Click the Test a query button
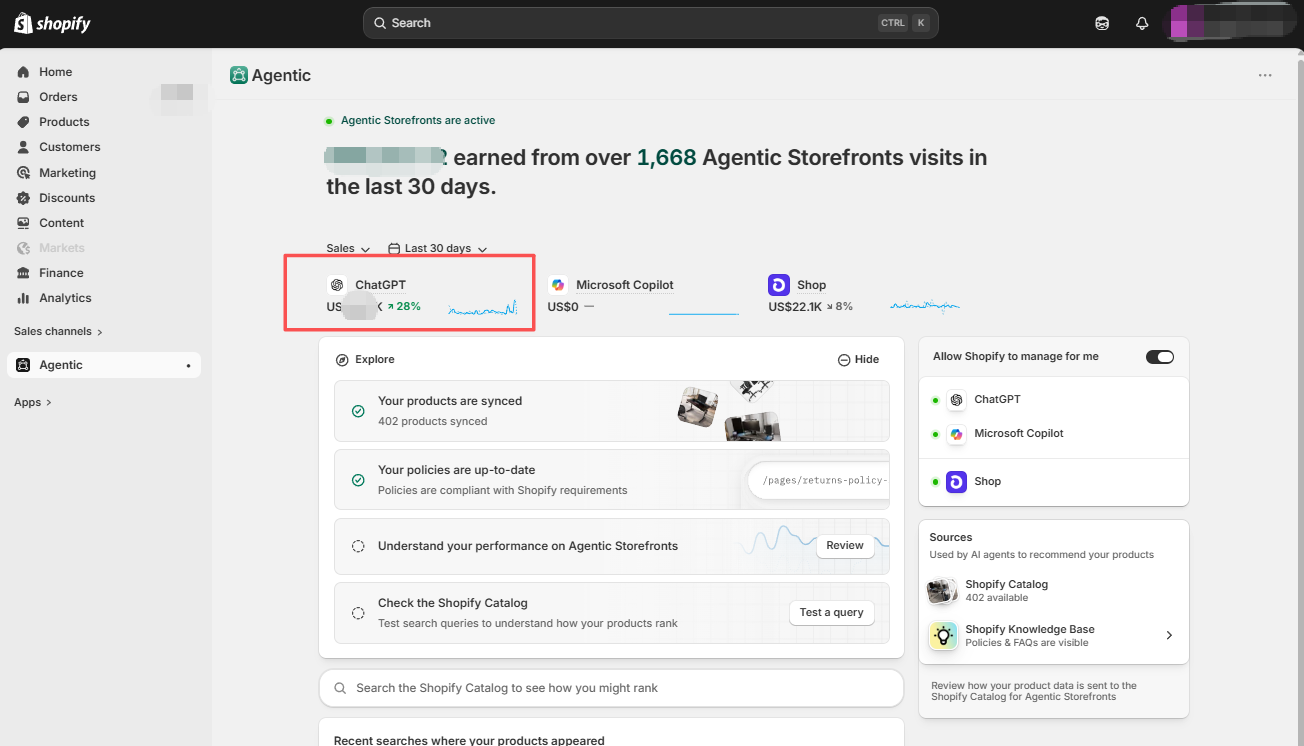Screen dimensions: 1304x746 [x=832, y=612]
